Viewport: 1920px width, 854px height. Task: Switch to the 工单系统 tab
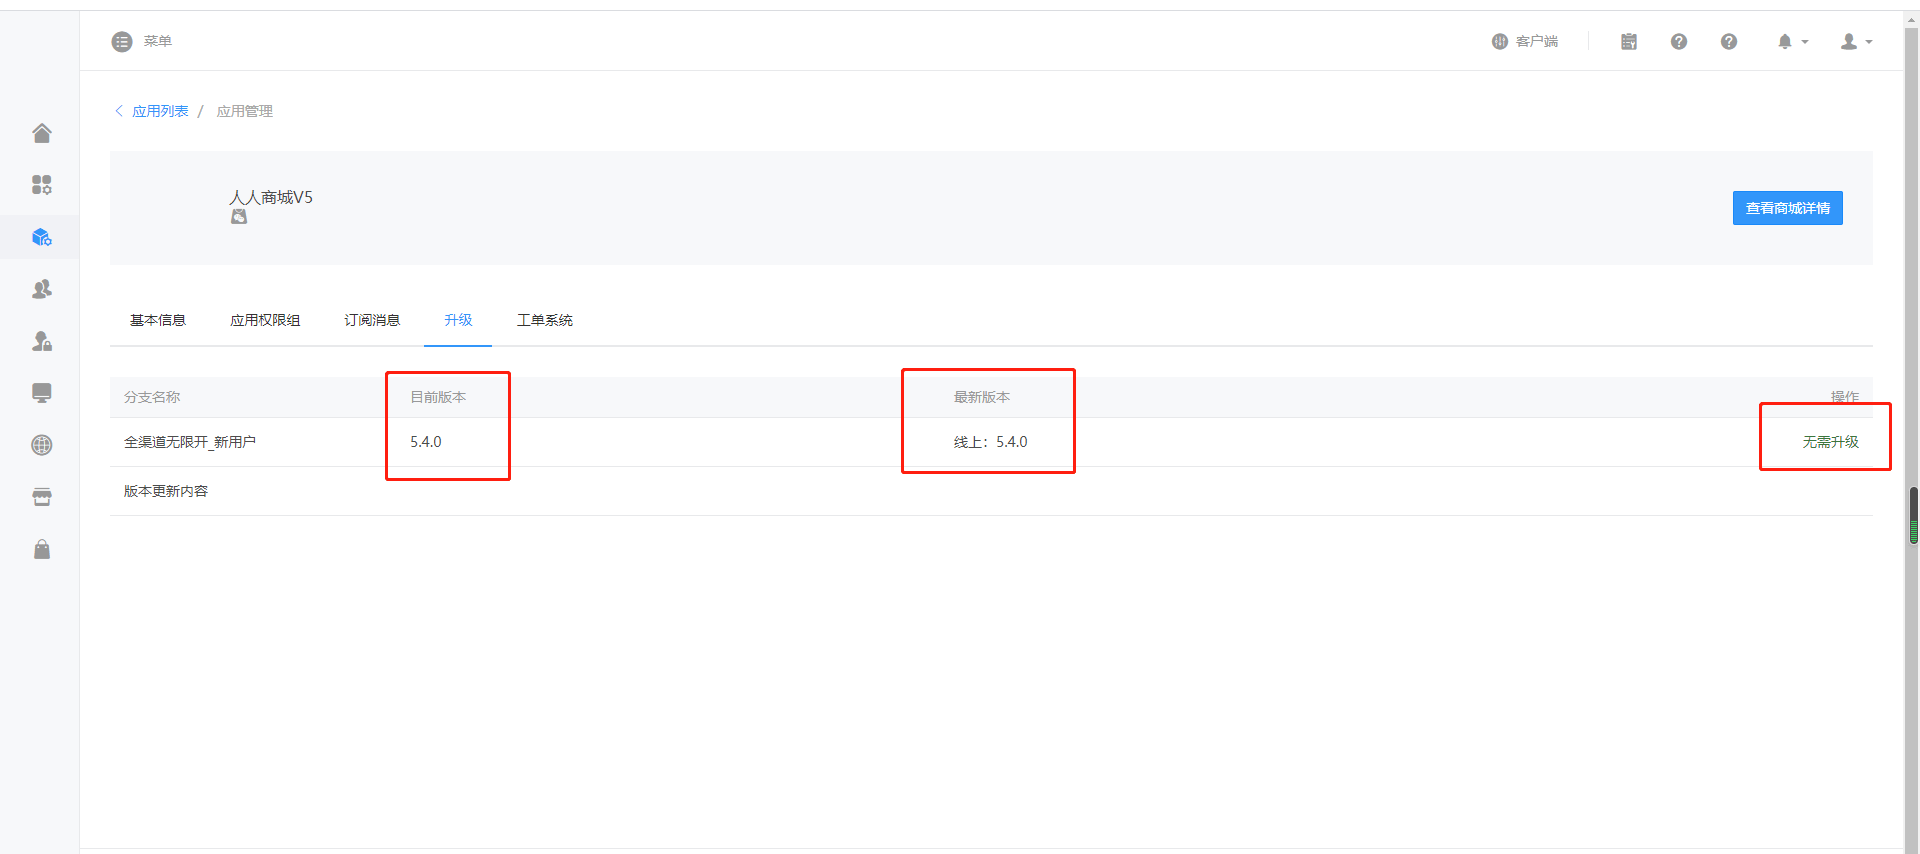click(x=545, y=320)
